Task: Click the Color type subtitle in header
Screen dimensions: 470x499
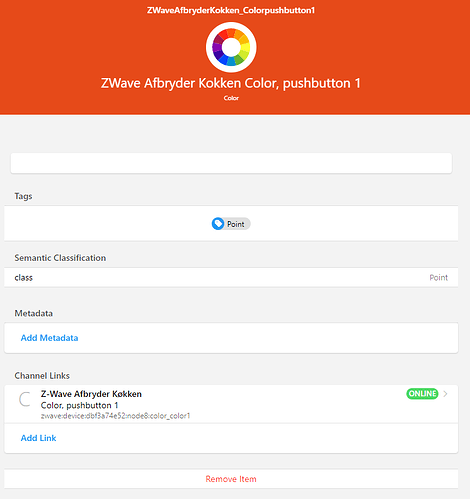Action: click(231, 98)
